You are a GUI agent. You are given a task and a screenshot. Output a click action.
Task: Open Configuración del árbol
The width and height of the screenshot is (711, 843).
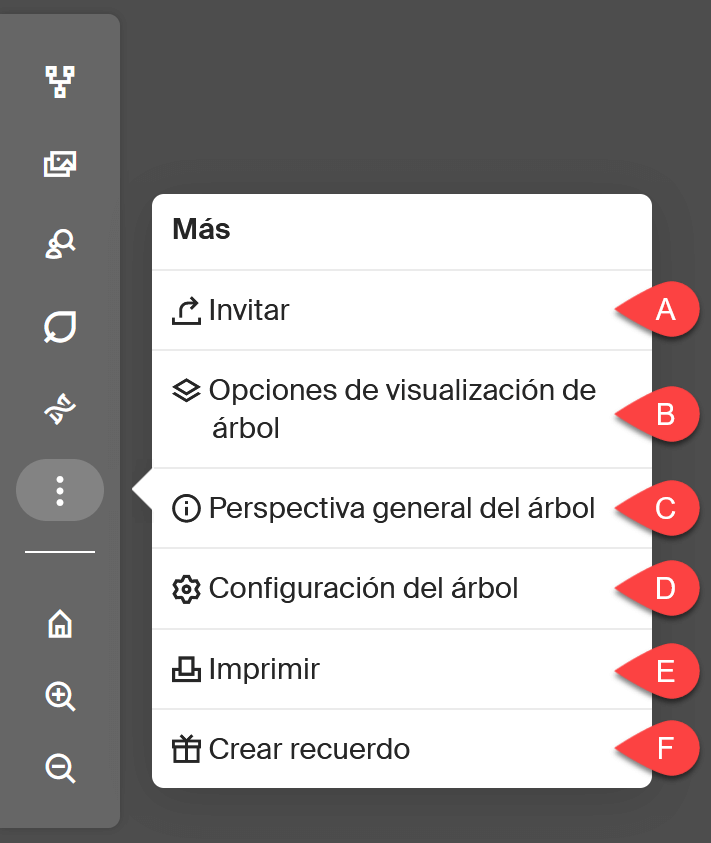click(402, 589)
